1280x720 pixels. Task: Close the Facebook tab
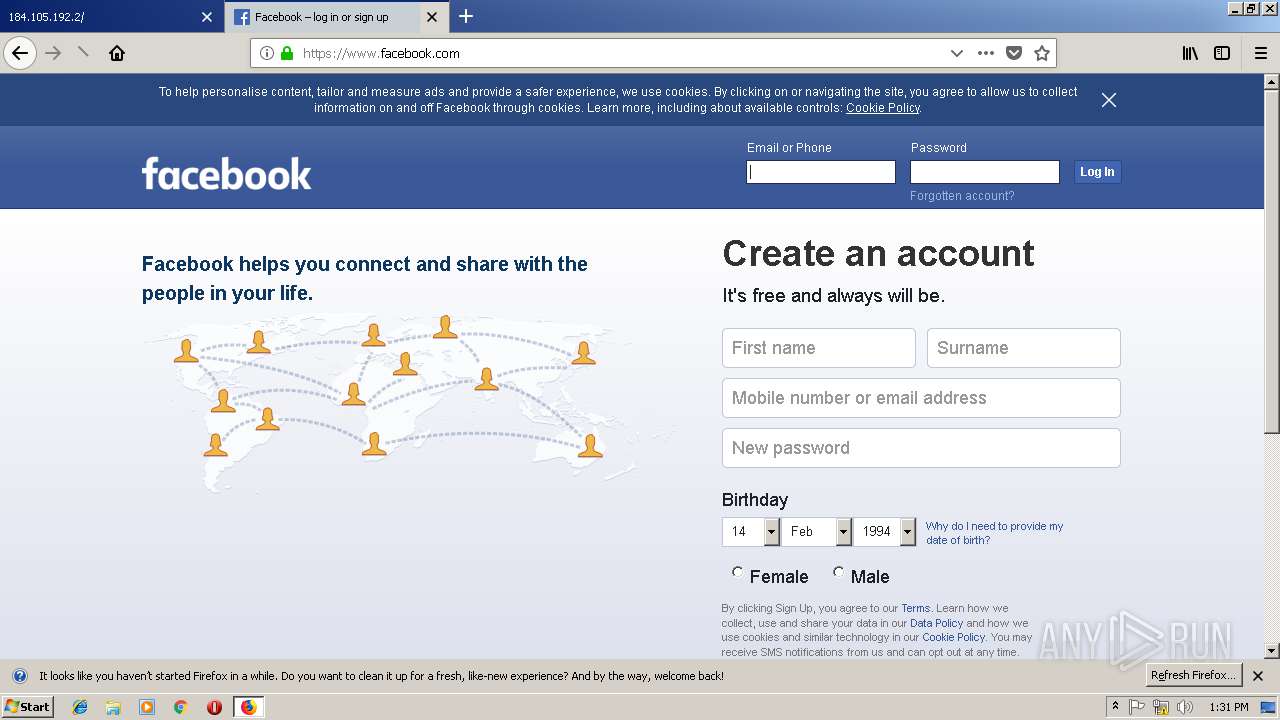(x=432, y=17)
